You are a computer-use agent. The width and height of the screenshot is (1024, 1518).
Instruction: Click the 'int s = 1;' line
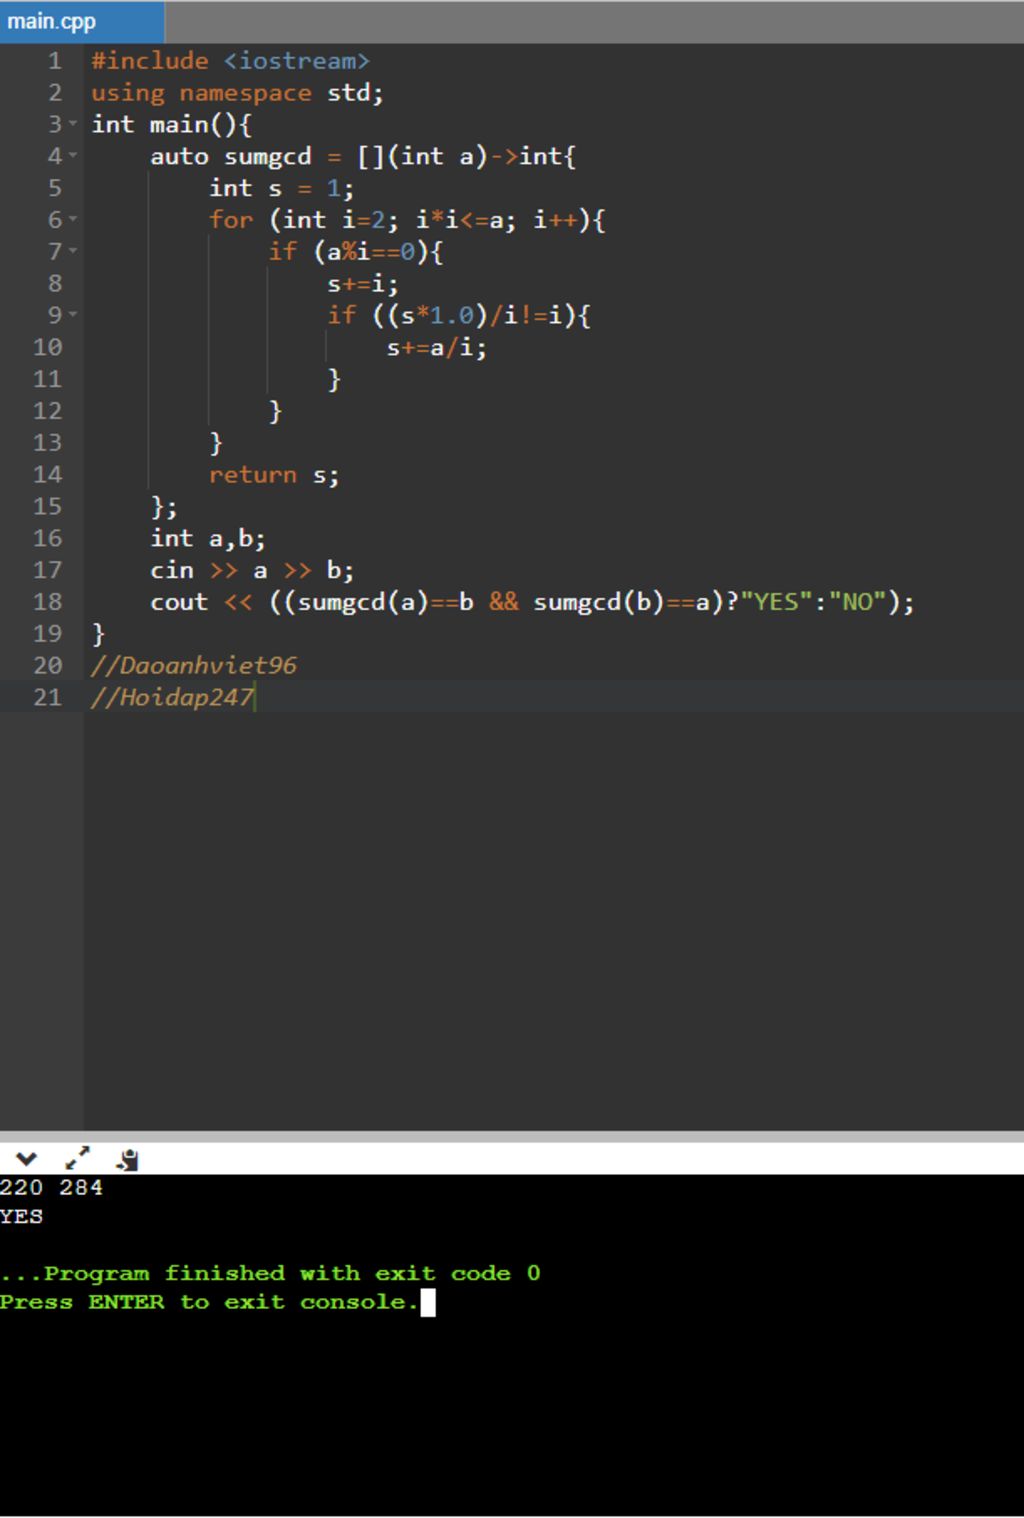[281, 188]
